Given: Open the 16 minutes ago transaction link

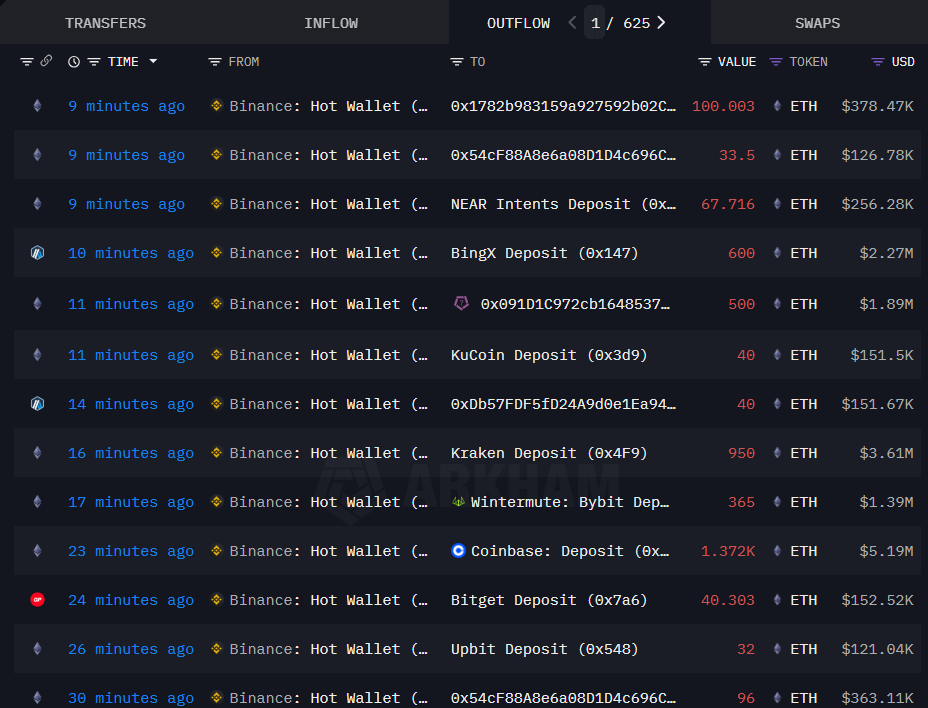Looking at the screenshot, I should [x=131, y=453].
